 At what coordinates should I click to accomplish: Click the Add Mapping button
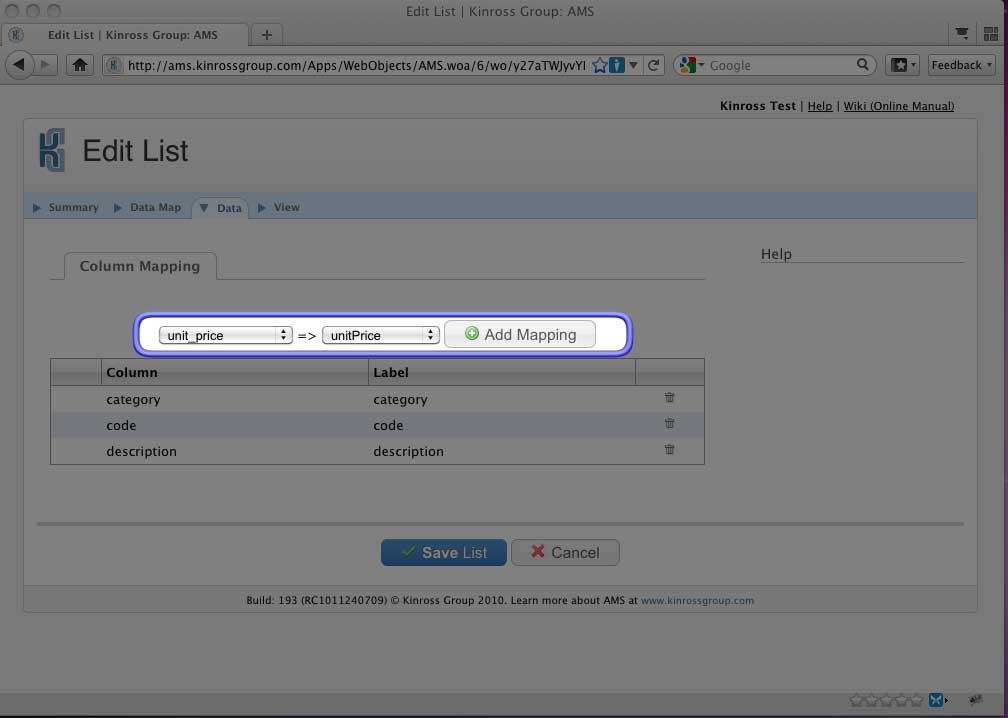pyautogui.click(x=520, y=334)
